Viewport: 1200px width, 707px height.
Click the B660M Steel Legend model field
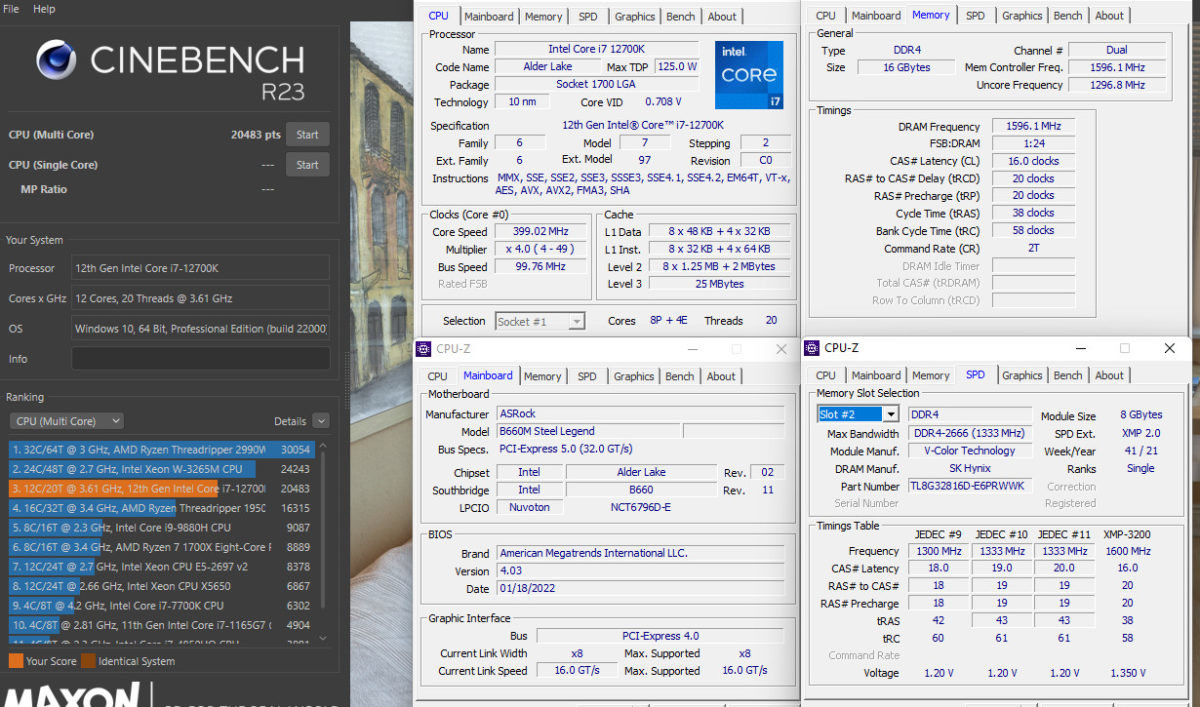pos(588,431)
